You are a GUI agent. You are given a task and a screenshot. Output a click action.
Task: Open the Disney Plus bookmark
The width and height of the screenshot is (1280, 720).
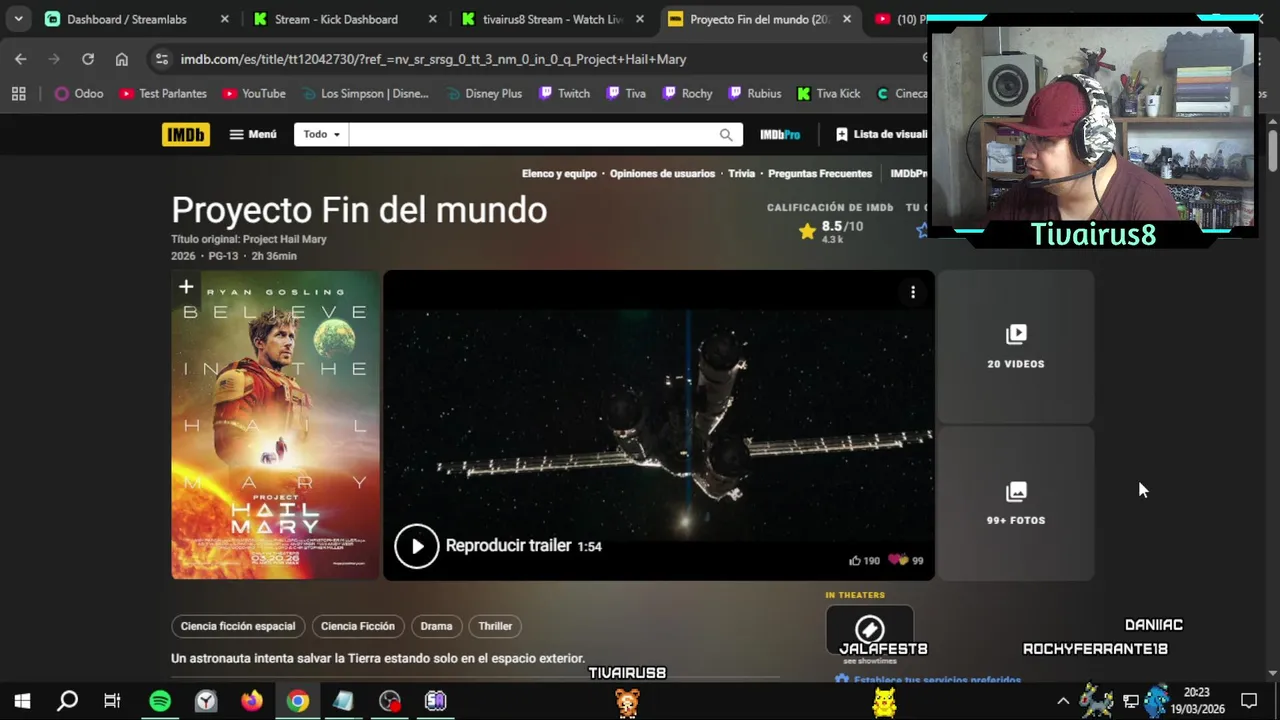point(483,93)
